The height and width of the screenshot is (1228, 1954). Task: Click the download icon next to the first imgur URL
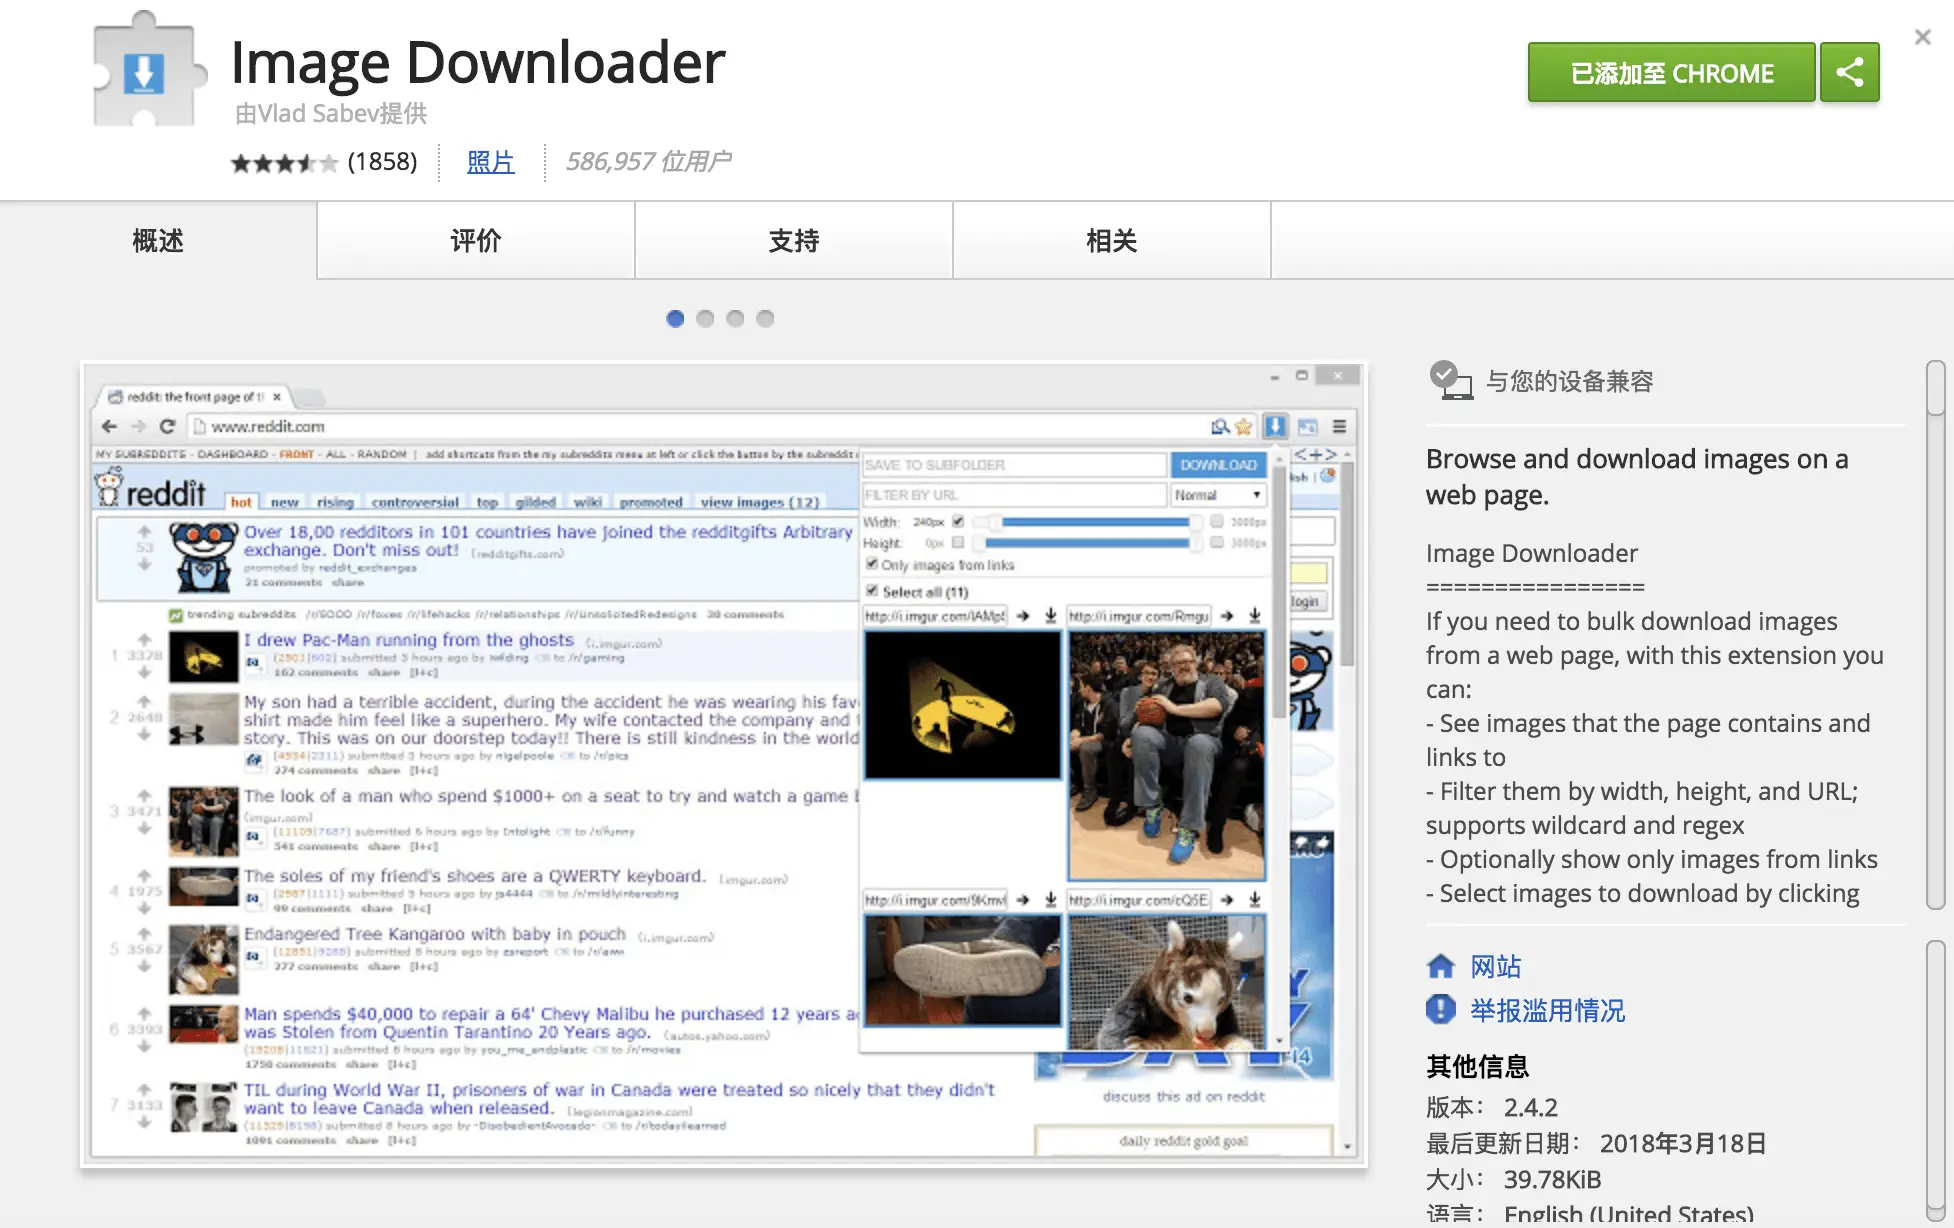point(1051,617)
